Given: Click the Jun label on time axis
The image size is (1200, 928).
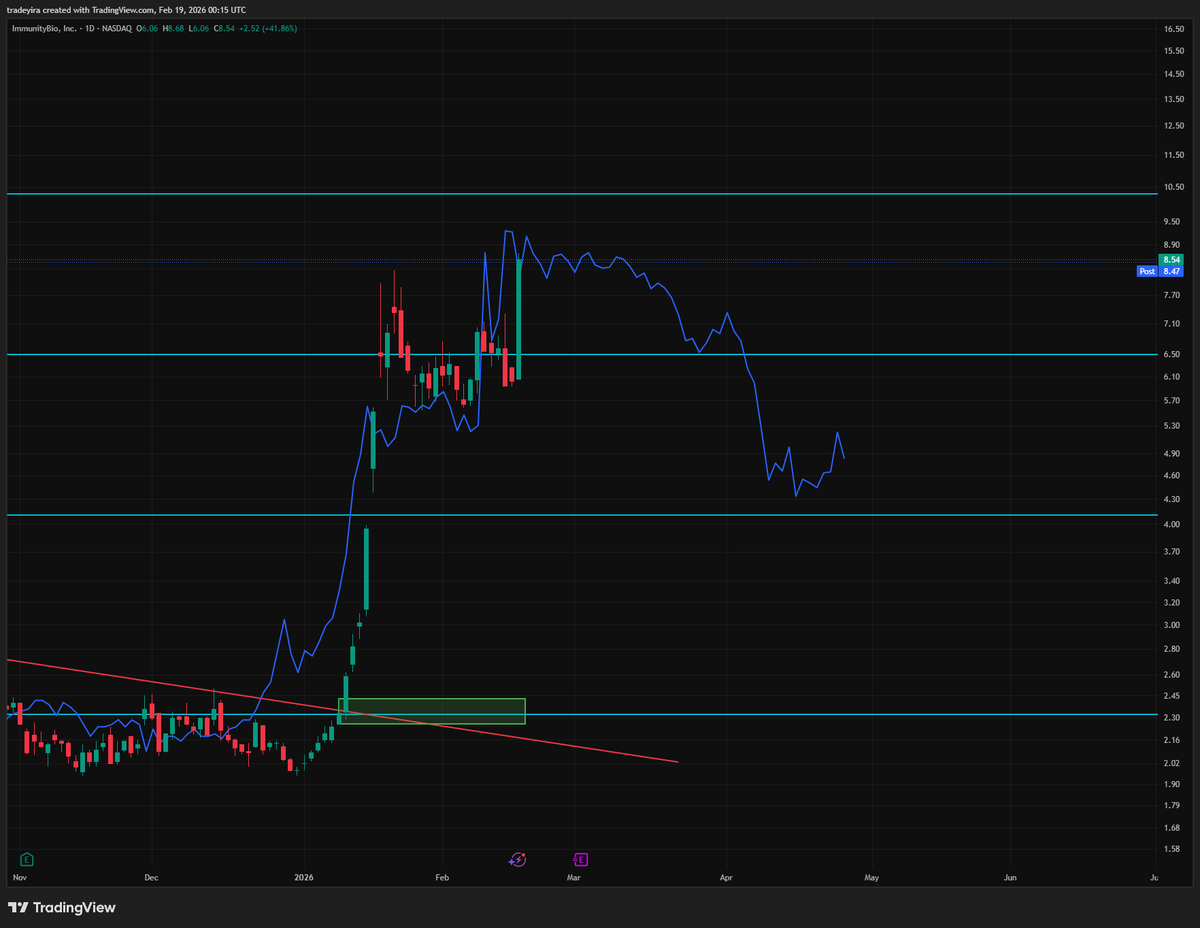Looking at the screenshot, I should pos(1011,878).
